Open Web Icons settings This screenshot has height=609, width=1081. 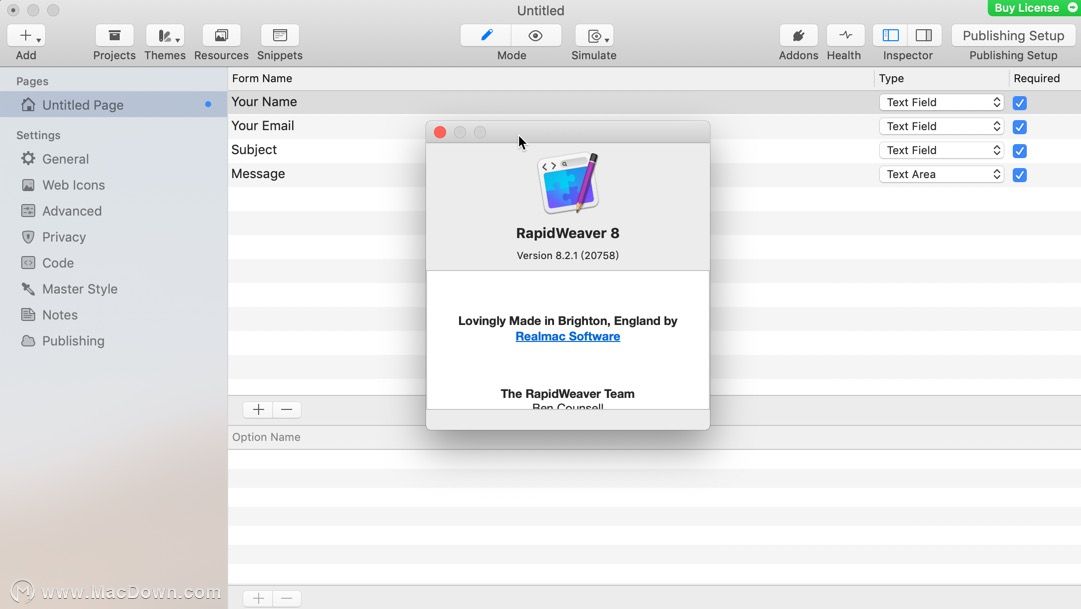pyautogui.click(x=73, y=185)
